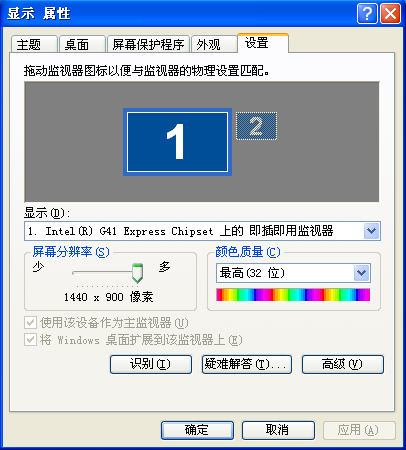Toggle 将 Windows 桌面扩展到该监视器上 checkbox

click(x=31, y=340)
